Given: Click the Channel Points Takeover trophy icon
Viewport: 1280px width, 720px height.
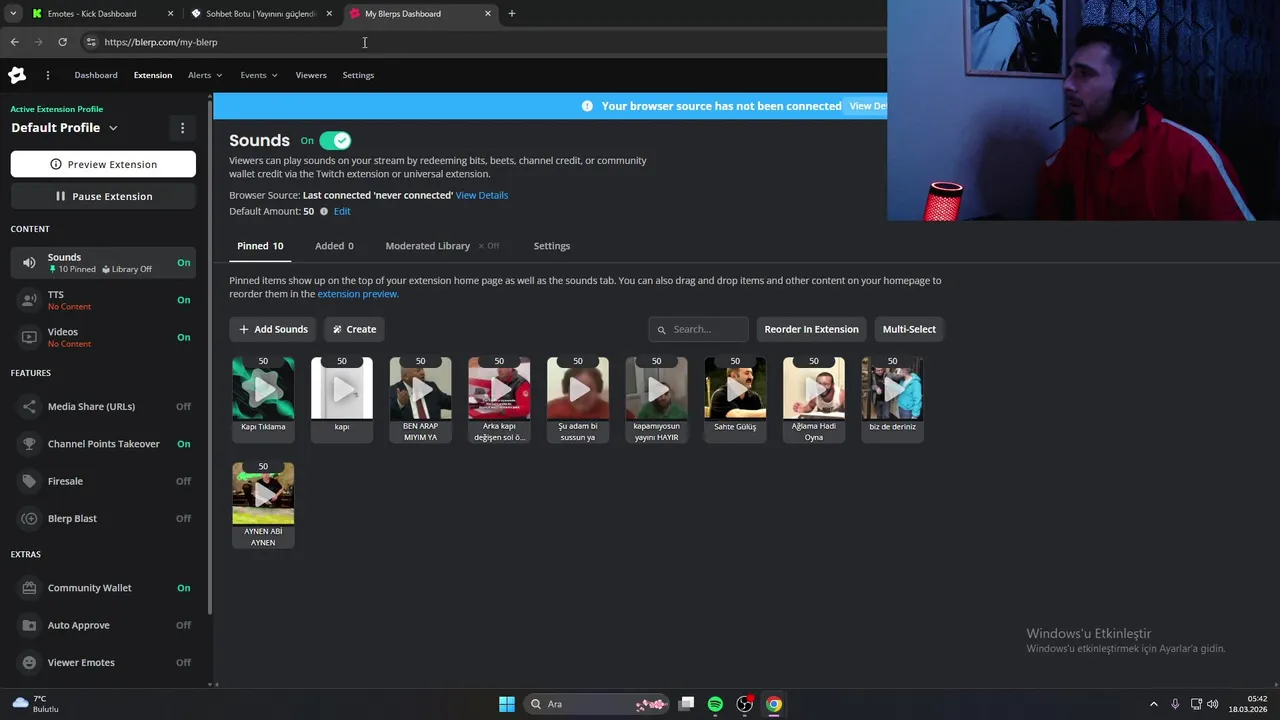Looking at the screenshot, I should (x=29, y=444).
